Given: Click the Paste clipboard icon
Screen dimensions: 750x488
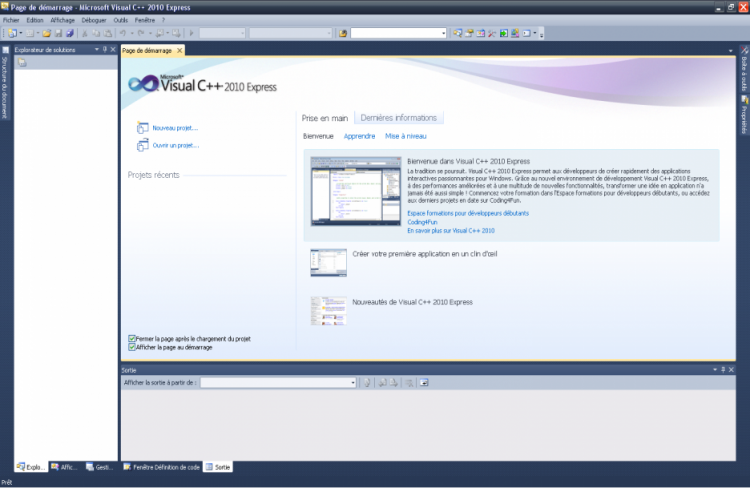Looking at the screenshot, I should (x=108, y=33).
